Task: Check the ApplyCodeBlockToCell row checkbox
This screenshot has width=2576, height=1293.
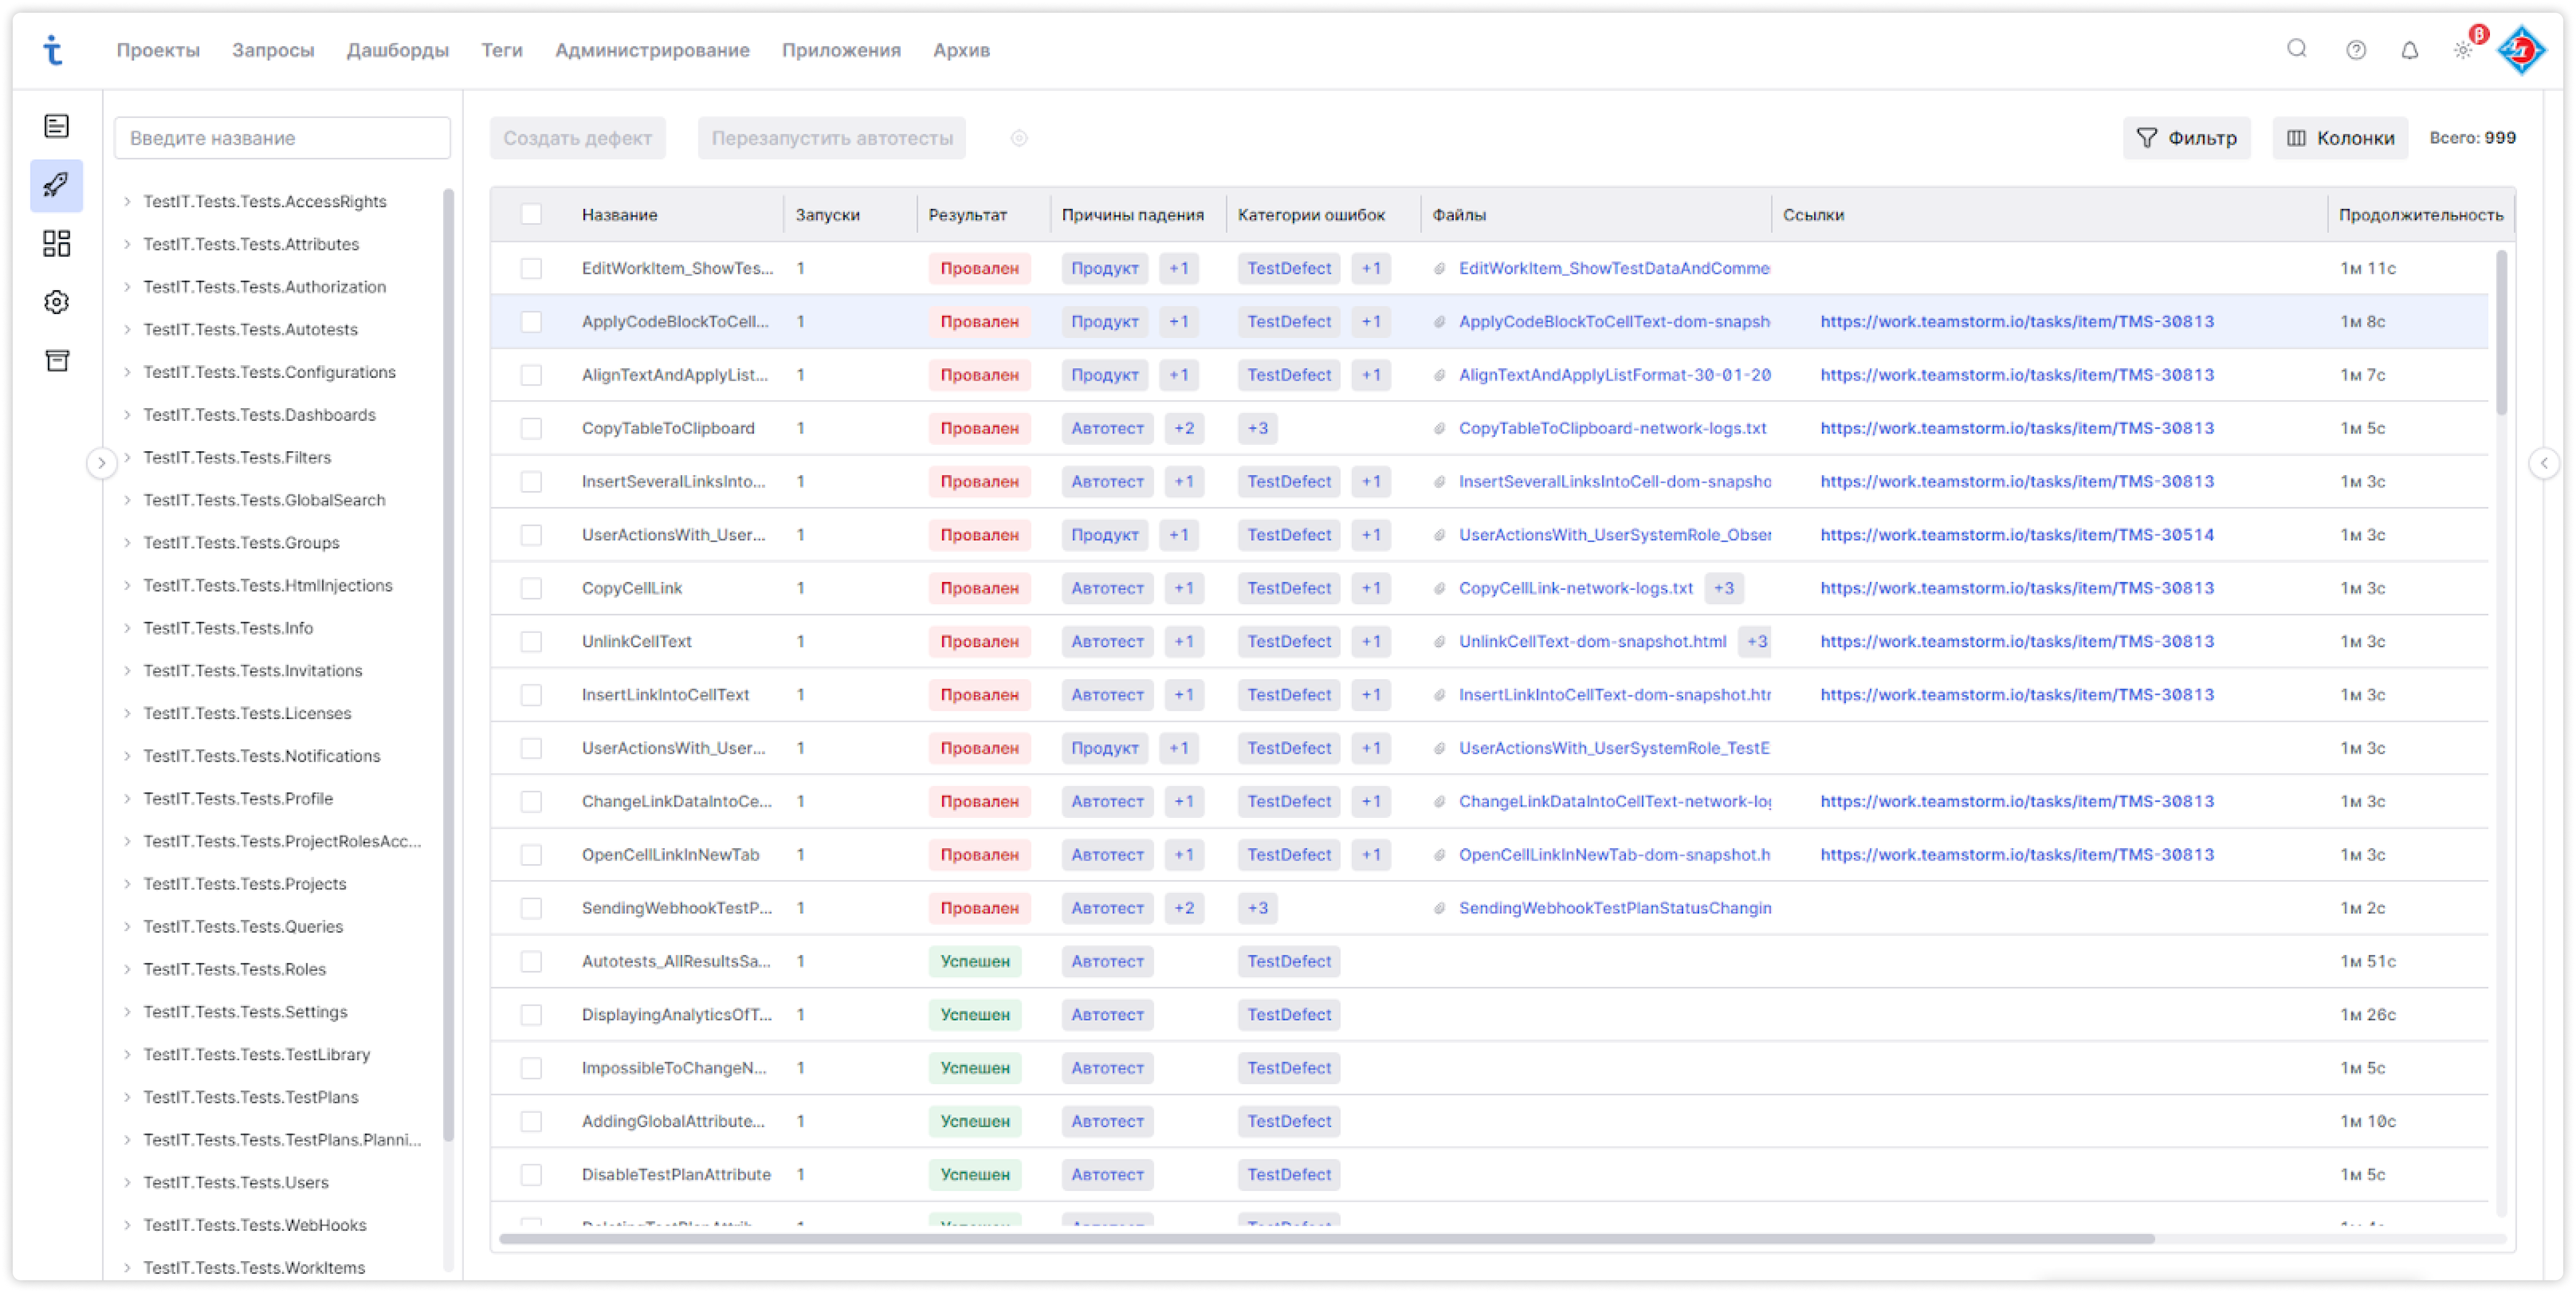Action: (531, 322)
